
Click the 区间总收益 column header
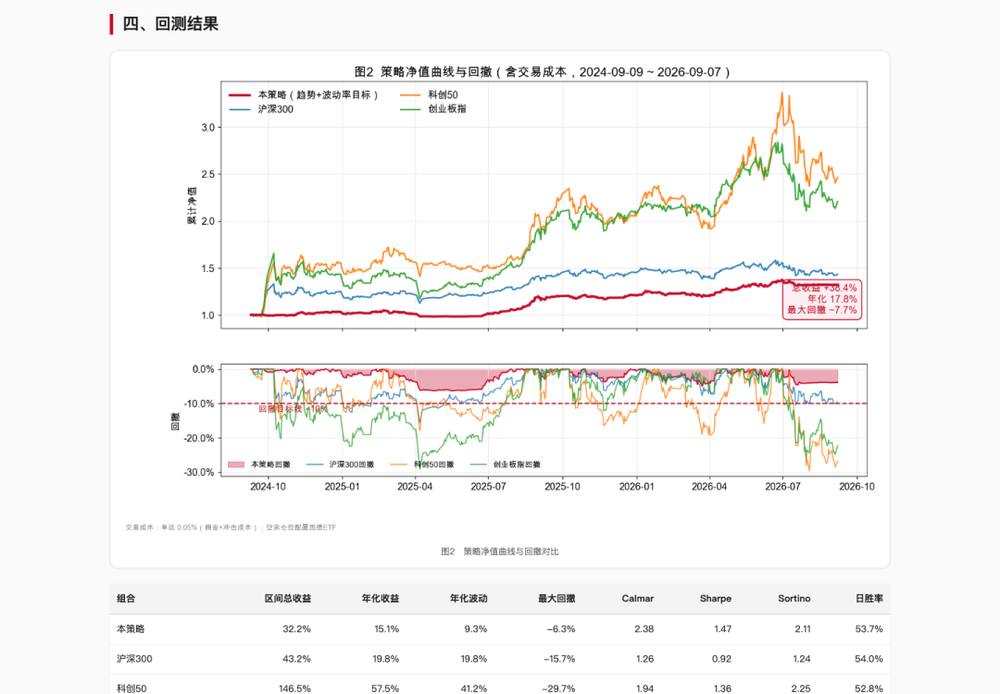point(288,598)
